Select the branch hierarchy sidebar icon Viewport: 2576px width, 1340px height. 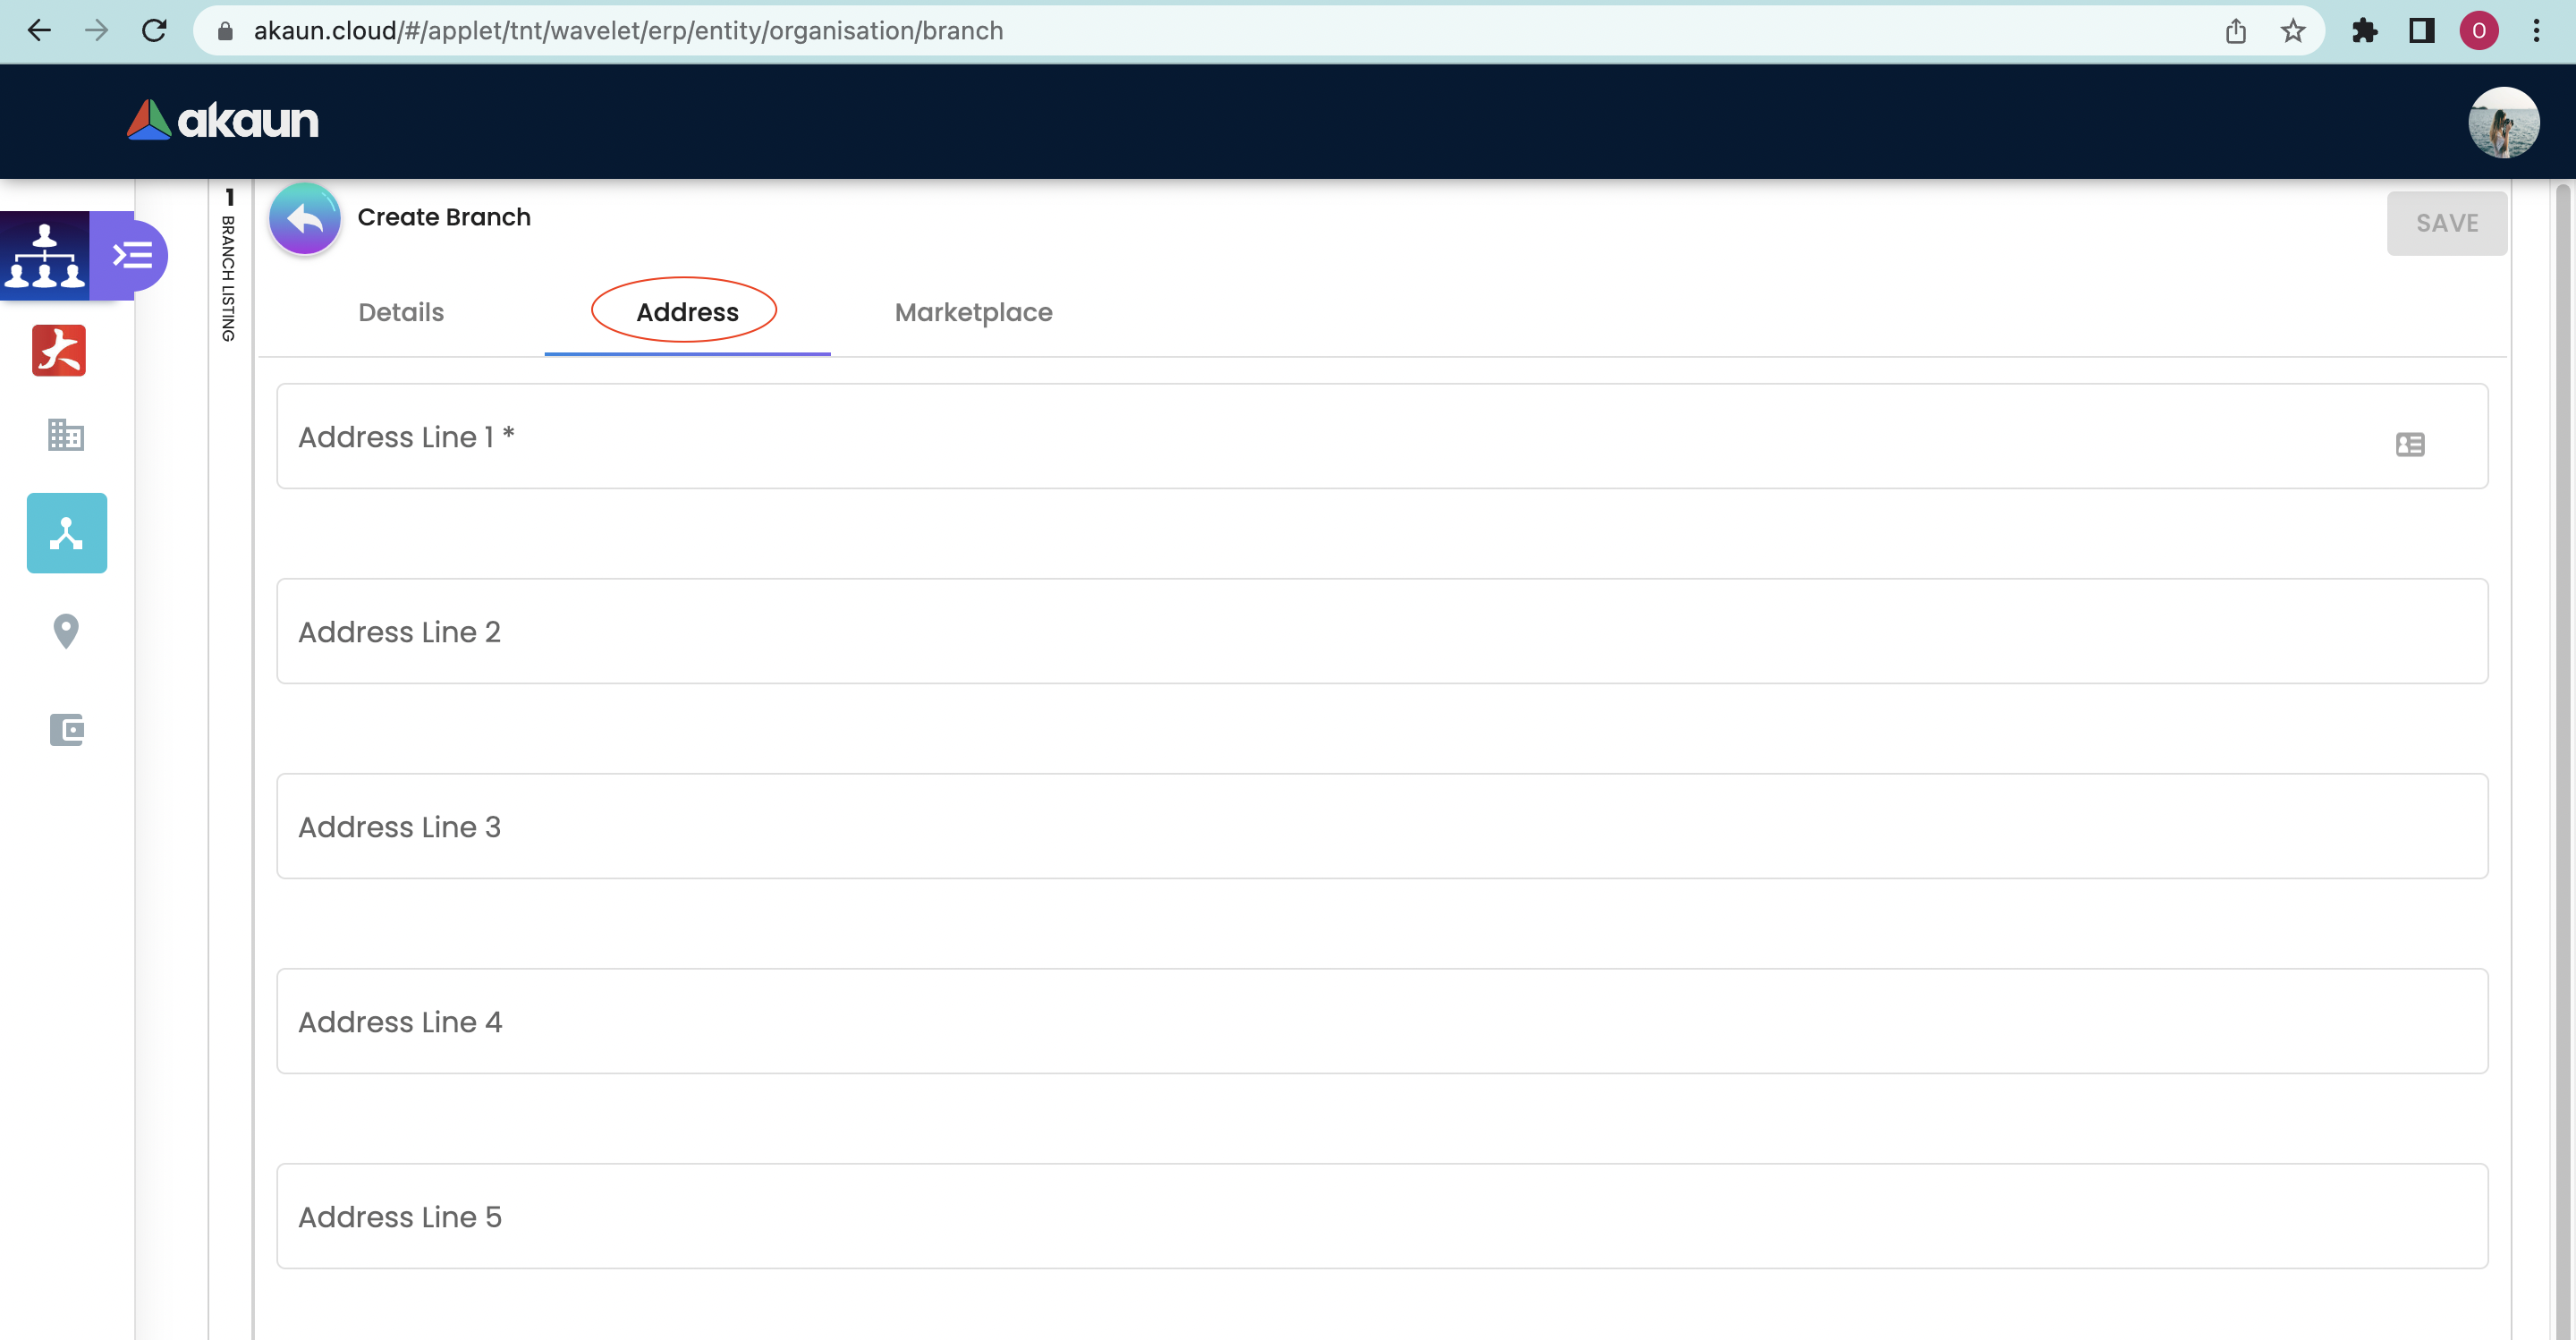click(x=66, y=533)
